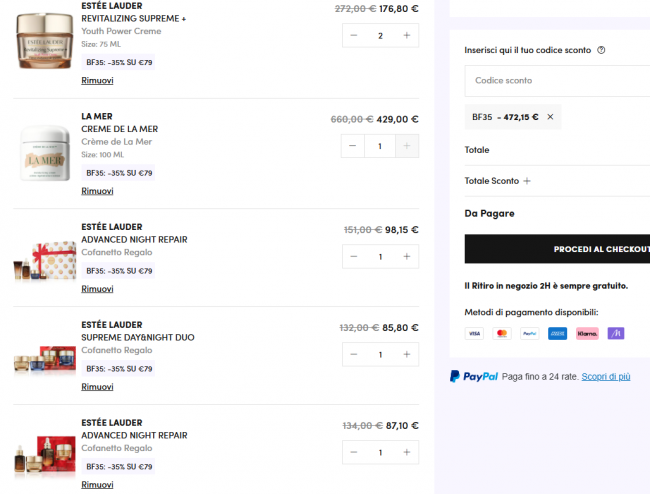Remove Creme de la Mer from cart
The height and width of the screenshot is (494, 650).
97,191
